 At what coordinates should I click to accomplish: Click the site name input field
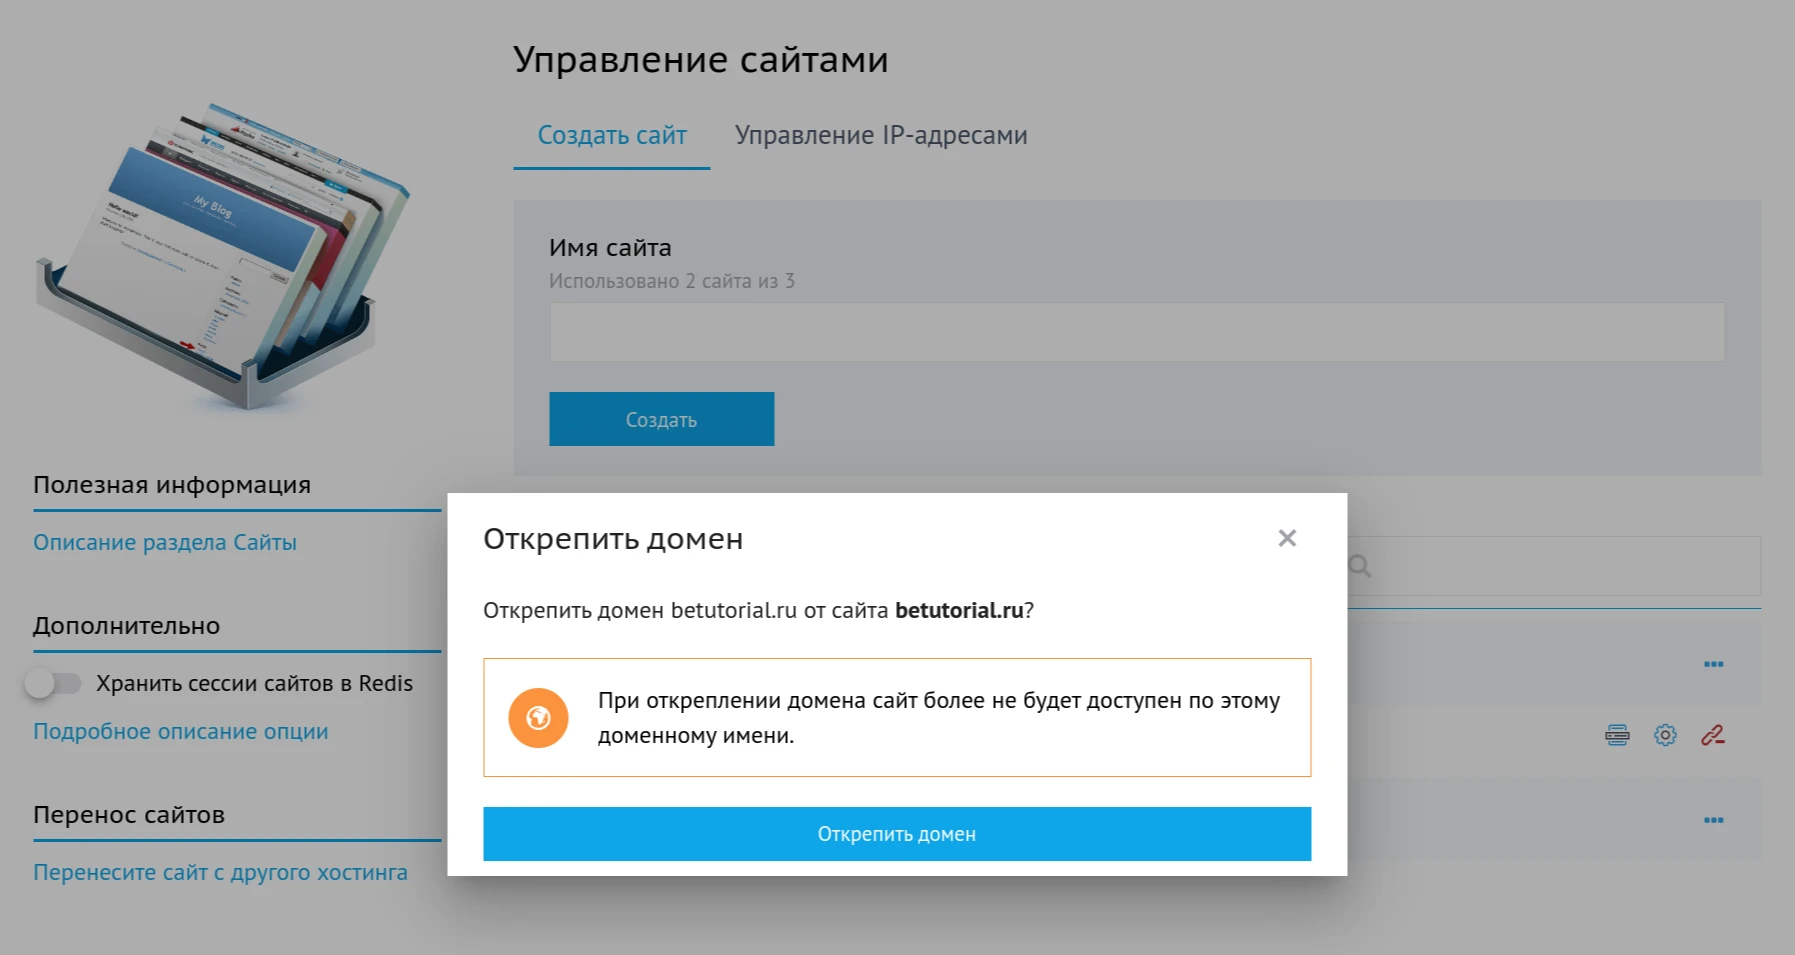tap(1136, 331)
